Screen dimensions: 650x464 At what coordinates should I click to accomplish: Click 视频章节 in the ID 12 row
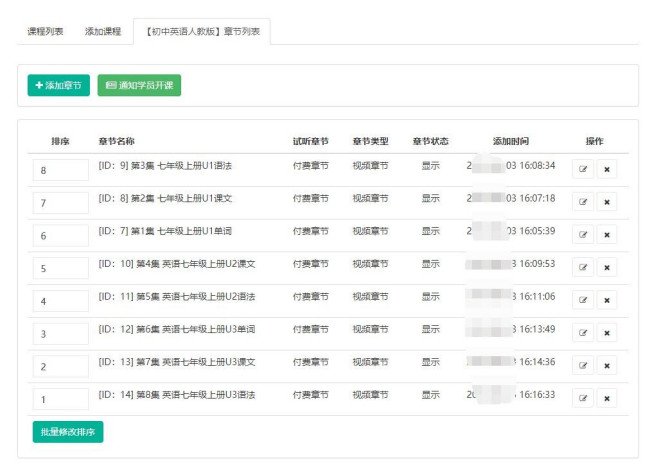[371, 330]
